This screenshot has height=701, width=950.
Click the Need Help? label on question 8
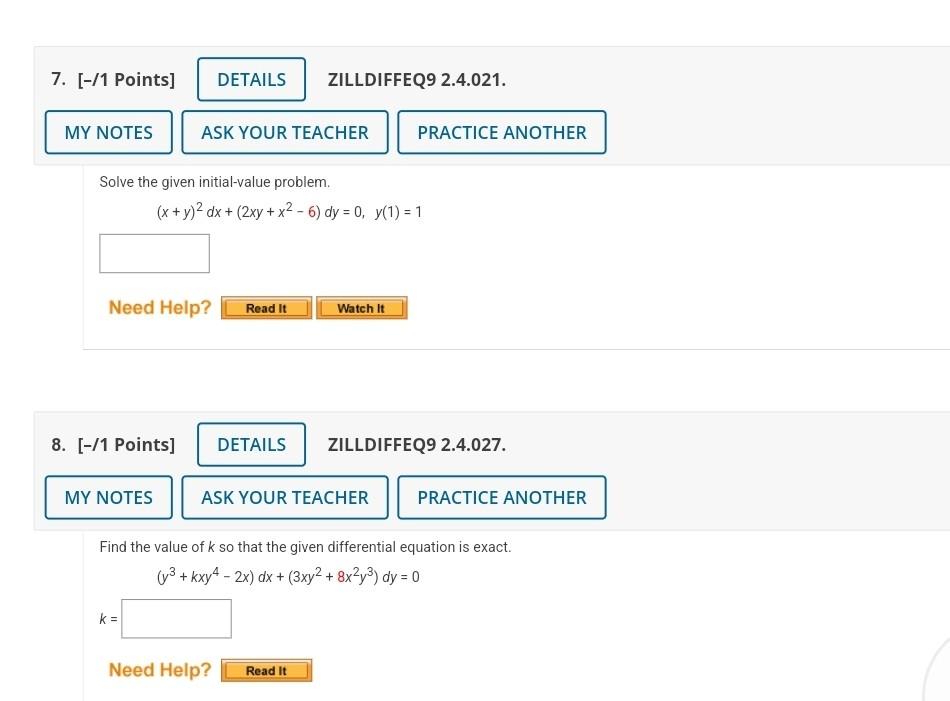[x=158, y=670]
